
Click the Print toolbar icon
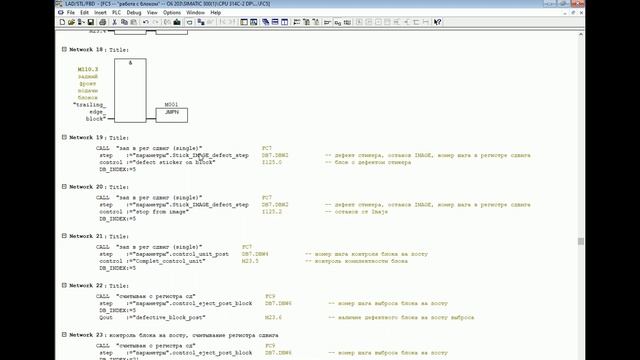point(102,22)
